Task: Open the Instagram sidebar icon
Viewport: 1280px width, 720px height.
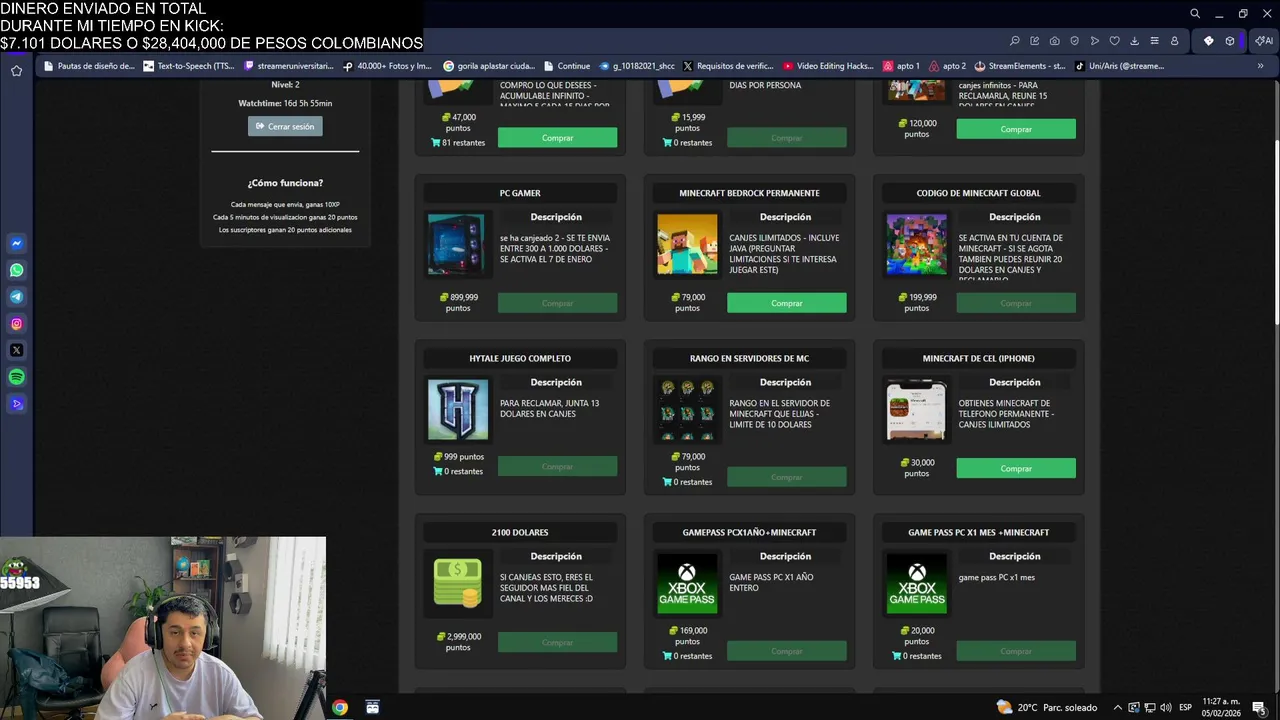Action: pos(17,324)
